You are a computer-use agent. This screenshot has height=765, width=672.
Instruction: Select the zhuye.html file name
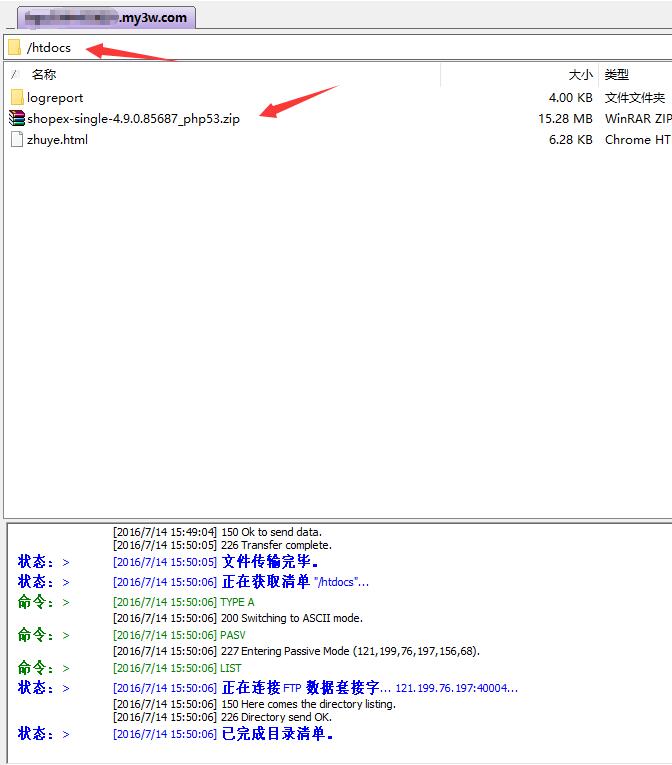point(57,140)
